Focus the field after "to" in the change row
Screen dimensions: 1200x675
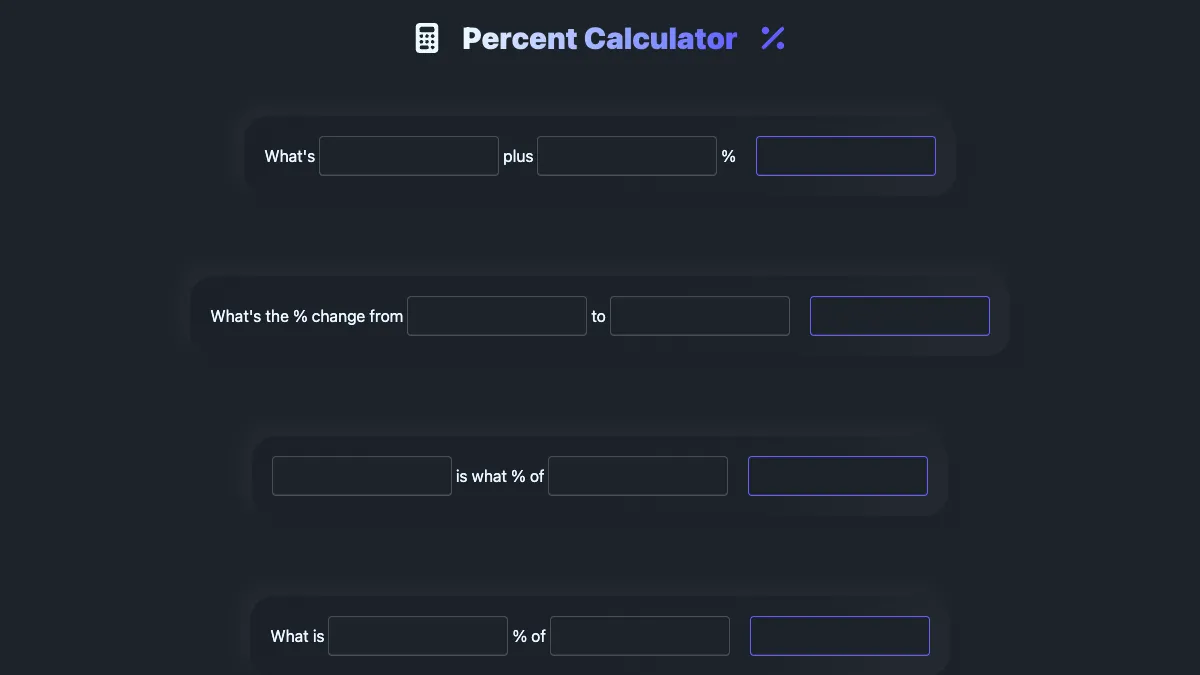(699, 316)
